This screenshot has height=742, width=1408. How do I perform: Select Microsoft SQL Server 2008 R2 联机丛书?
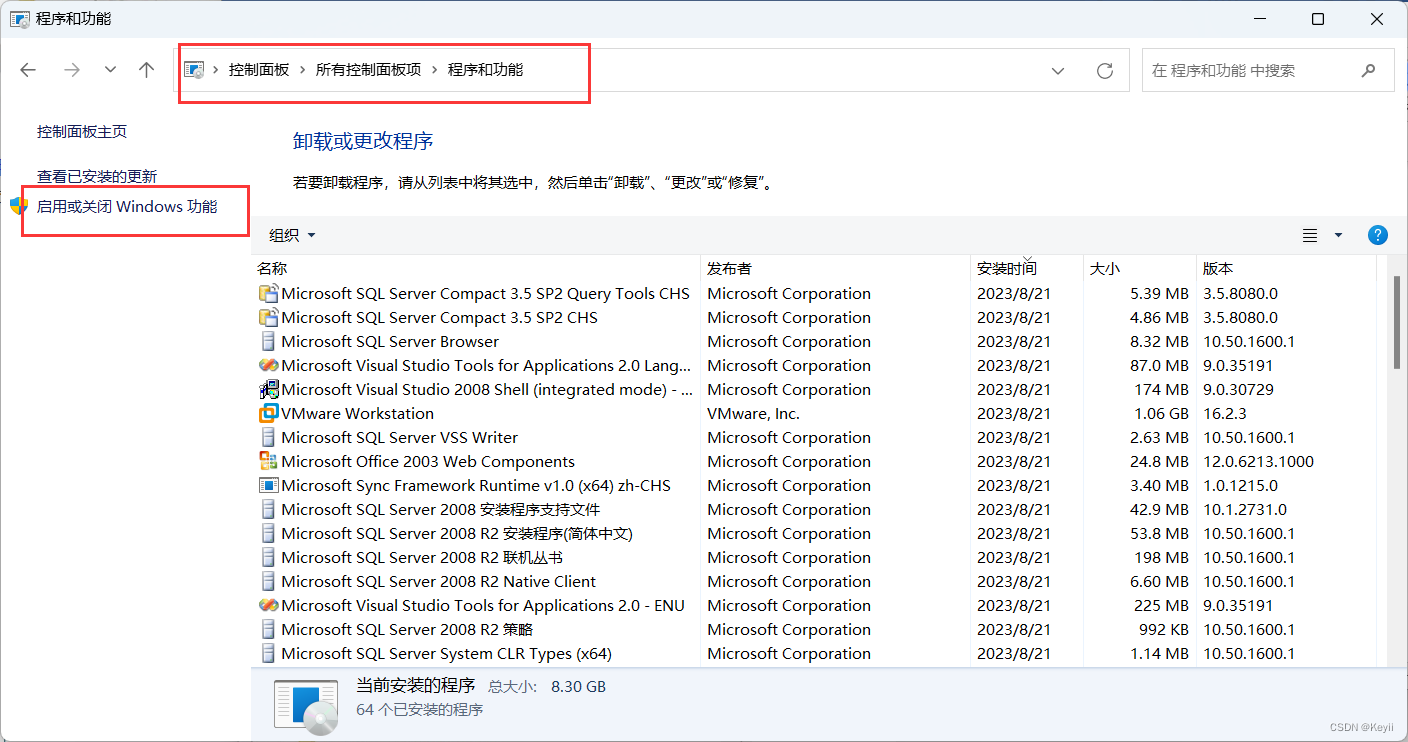[422, 558]
